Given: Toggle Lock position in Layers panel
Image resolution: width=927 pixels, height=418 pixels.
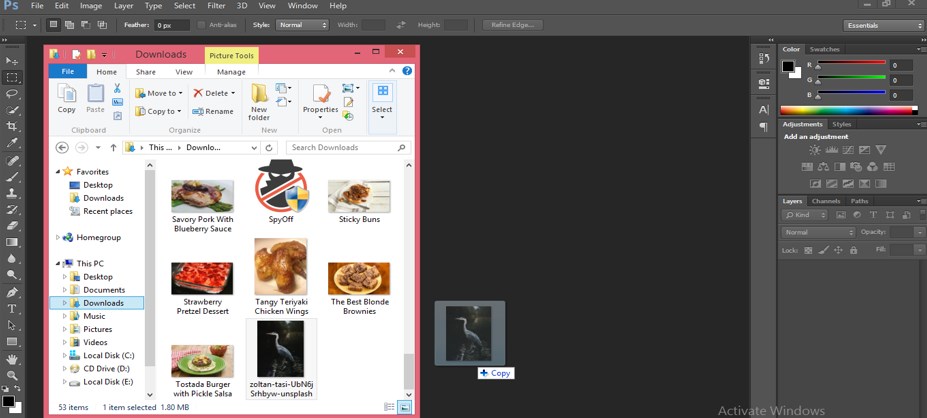Looking at the screenshot, I should pos(838,250).
